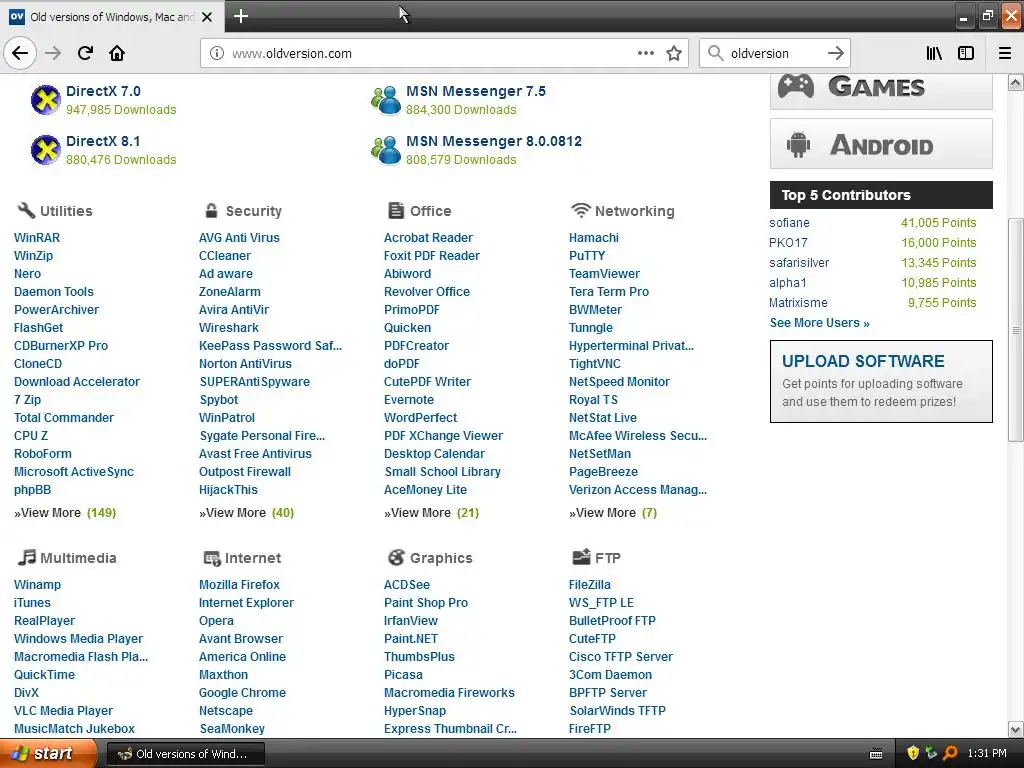This screenshot has width=1024, height=768.
Task: Click the Multimedia music note icon
Action: click(26, 557)
